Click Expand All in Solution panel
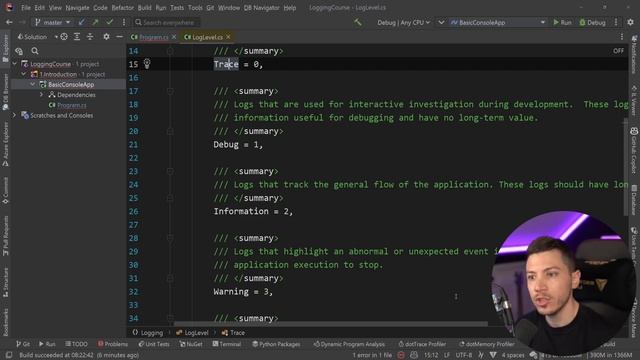This screenshot has width=640, height=360. coord(77,37)
